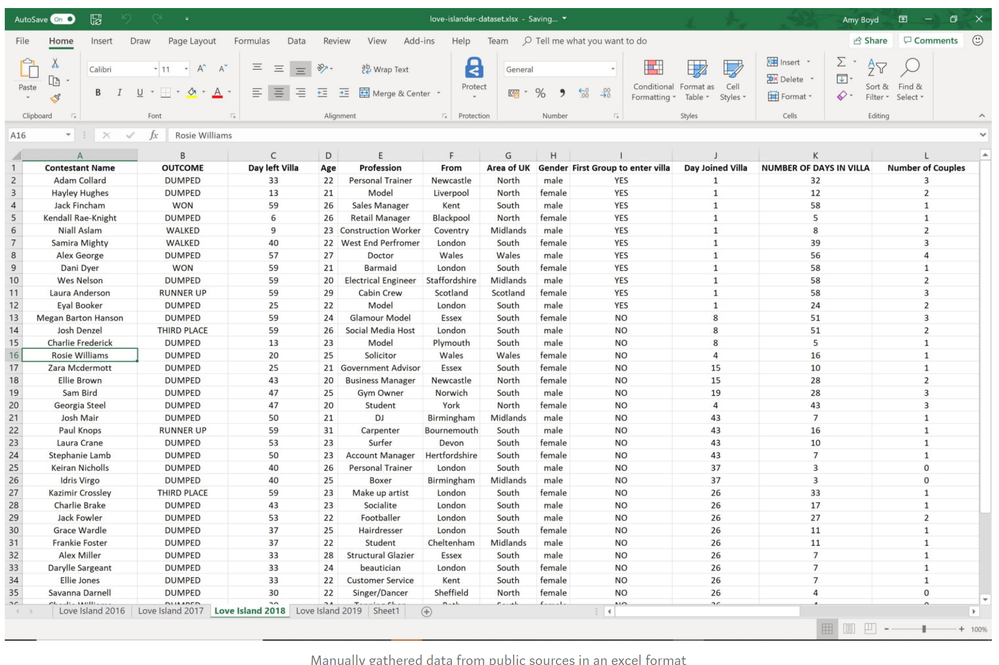The image size is (999, 665).
Task: Click the Undo arrow
Action: click(x=126, y=19)
